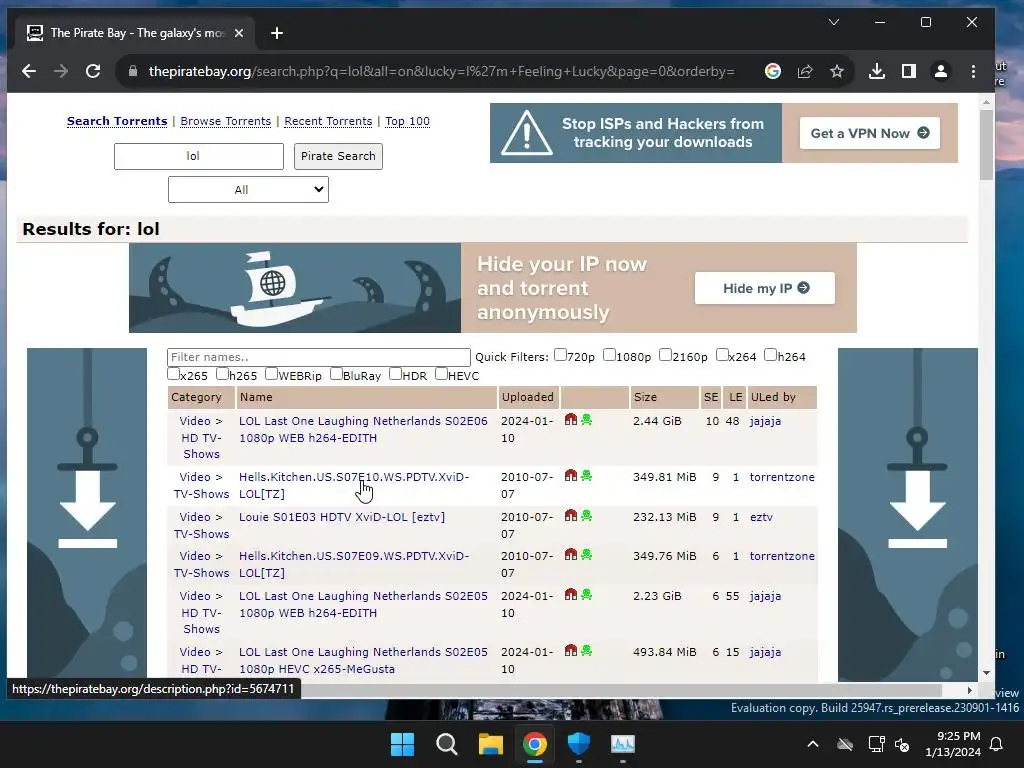This screenshot has width=1024, height=768.
Task: Click magnet icon for S02E06 EDITH torrent
Action: coord(571,419)
